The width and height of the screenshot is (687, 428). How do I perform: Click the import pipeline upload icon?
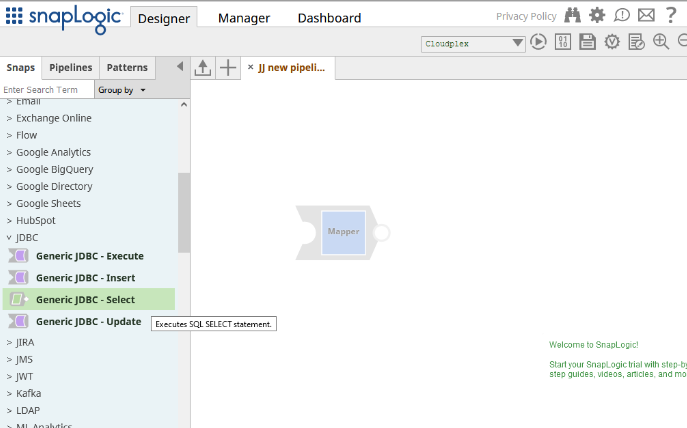click(x=202, y=68)
